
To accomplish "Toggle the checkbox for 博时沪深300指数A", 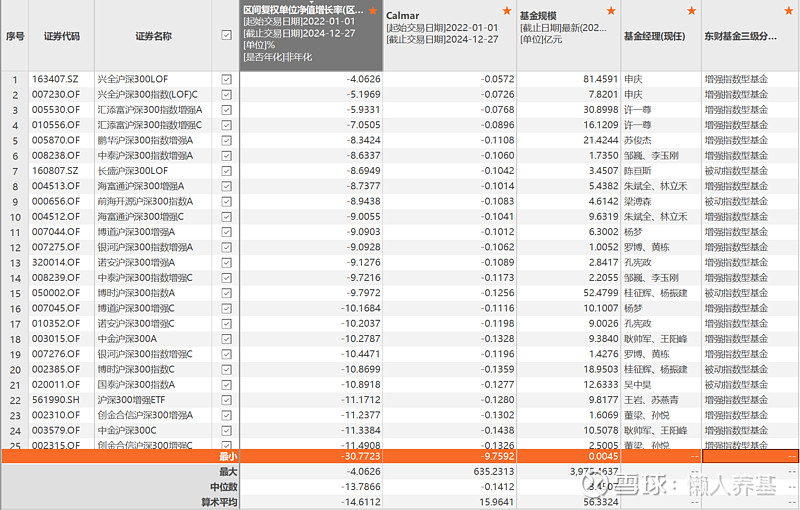I will click(x=227, y=293).
